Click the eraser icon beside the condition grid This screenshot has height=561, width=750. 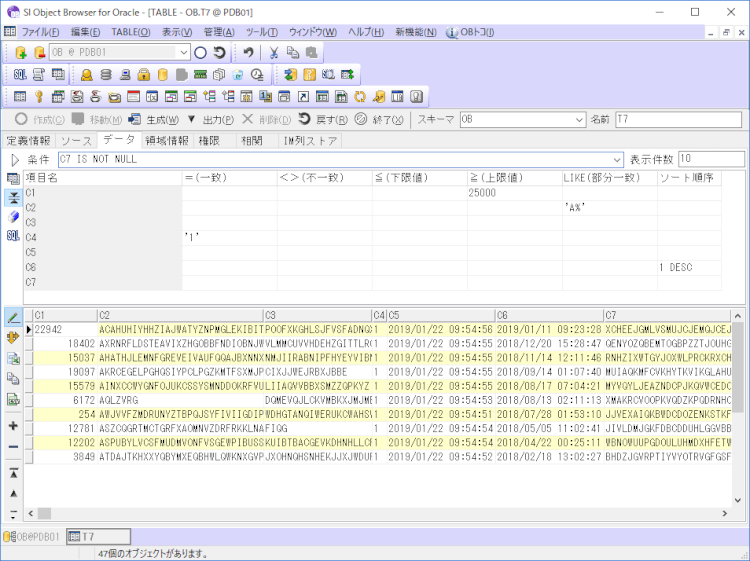tap(13, 216)
